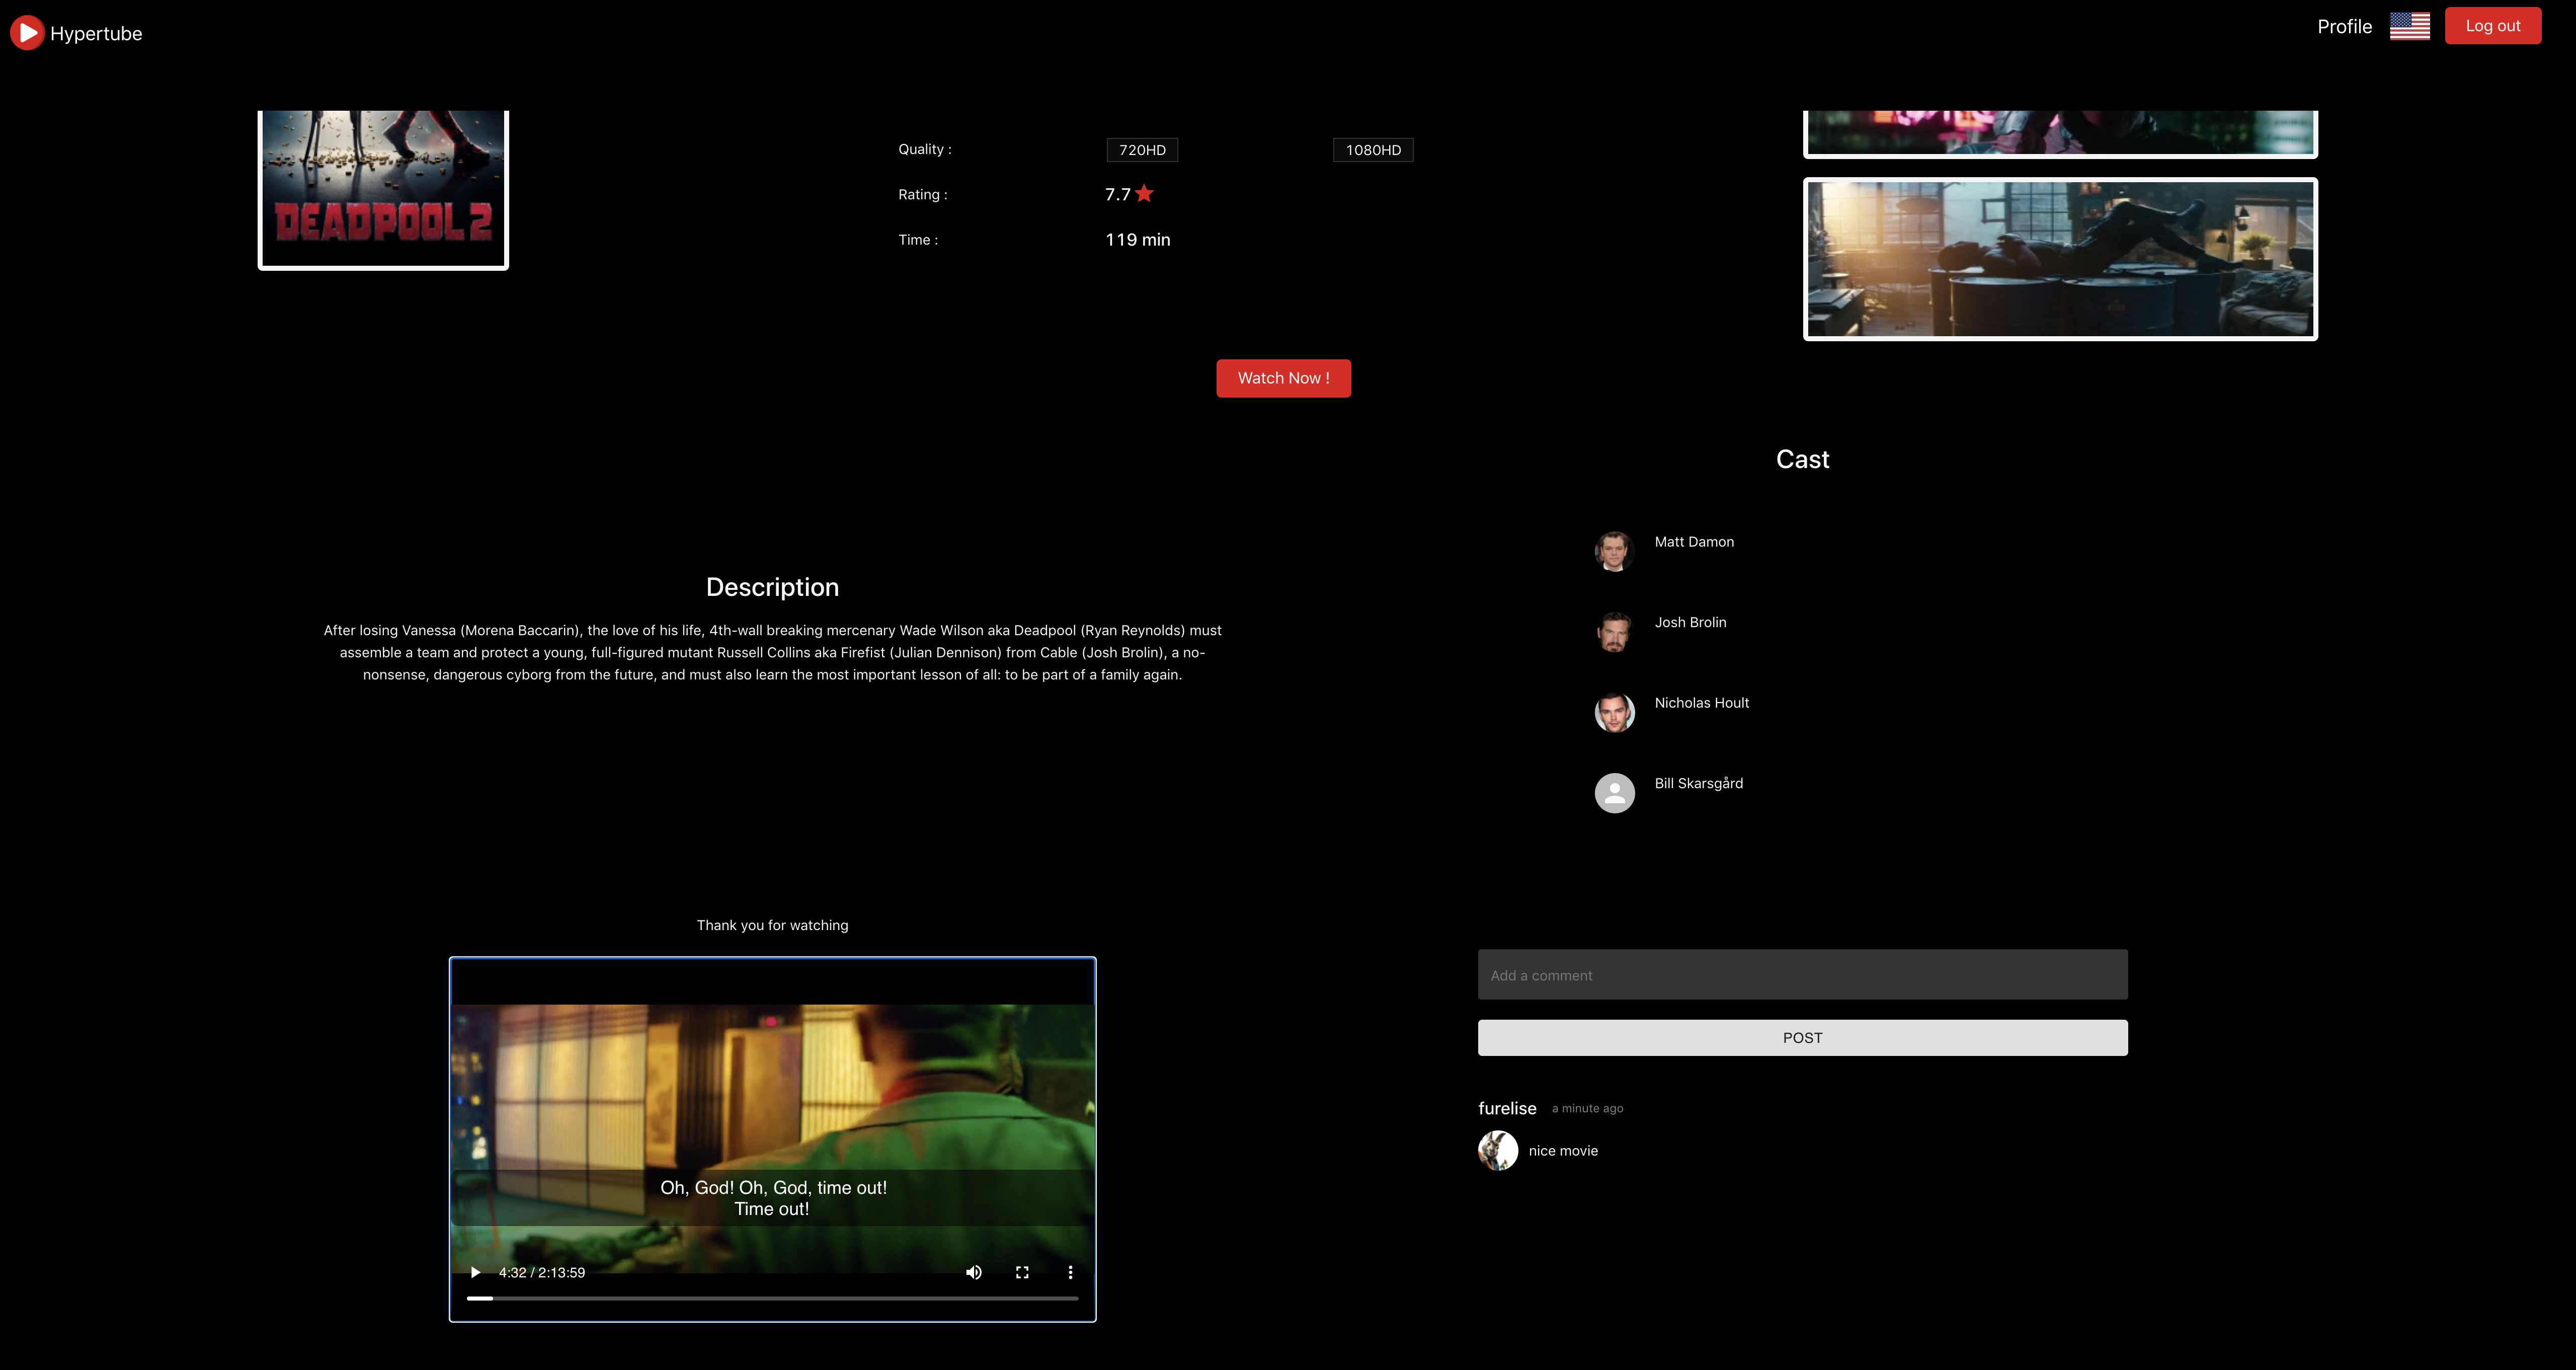
Task: Click Josh Brolin's cast photo
Action: [1614, 632]
